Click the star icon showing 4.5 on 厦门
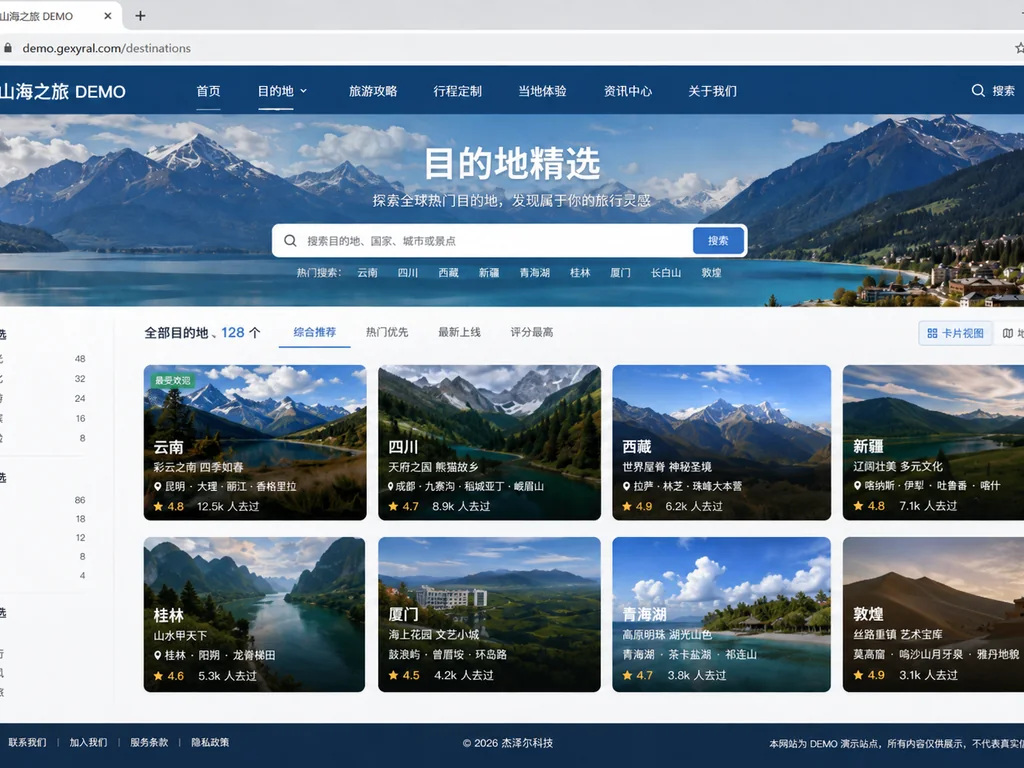1024x768 pixels. 393,675
